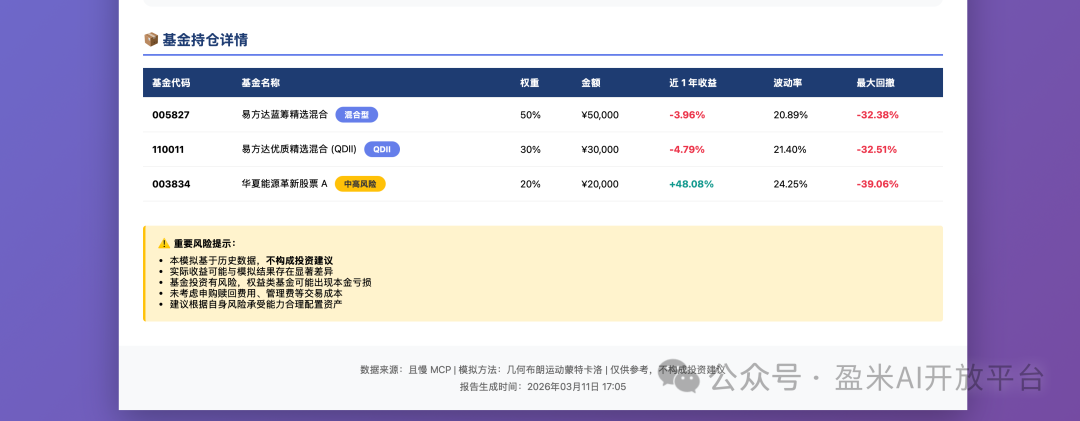Click the warning icon beside 重要风险提示
The width and height of the screenshot is (1080, 421).
point(164,243)
